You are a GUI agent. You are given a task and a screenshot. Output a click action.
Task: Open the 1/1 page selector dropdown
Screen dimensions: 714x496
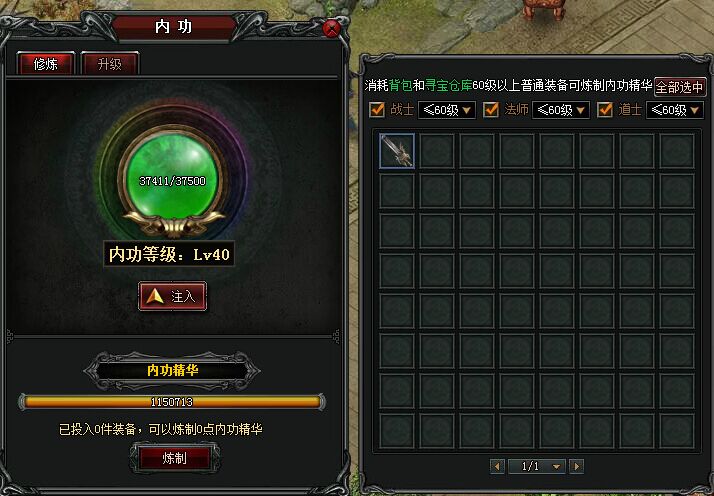tap(537, 466)
